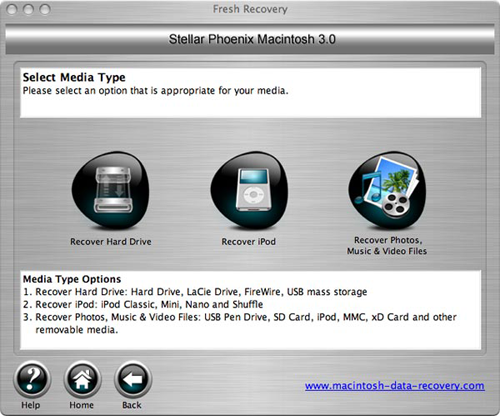
Task: Click the "Help" text under the icon
Action: (x=31, y=405)
